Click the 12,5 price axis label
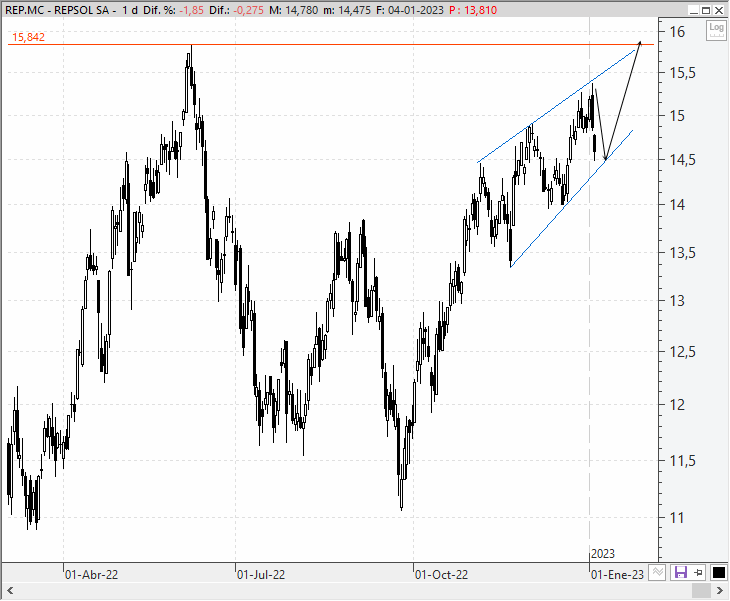 [683, 352]
